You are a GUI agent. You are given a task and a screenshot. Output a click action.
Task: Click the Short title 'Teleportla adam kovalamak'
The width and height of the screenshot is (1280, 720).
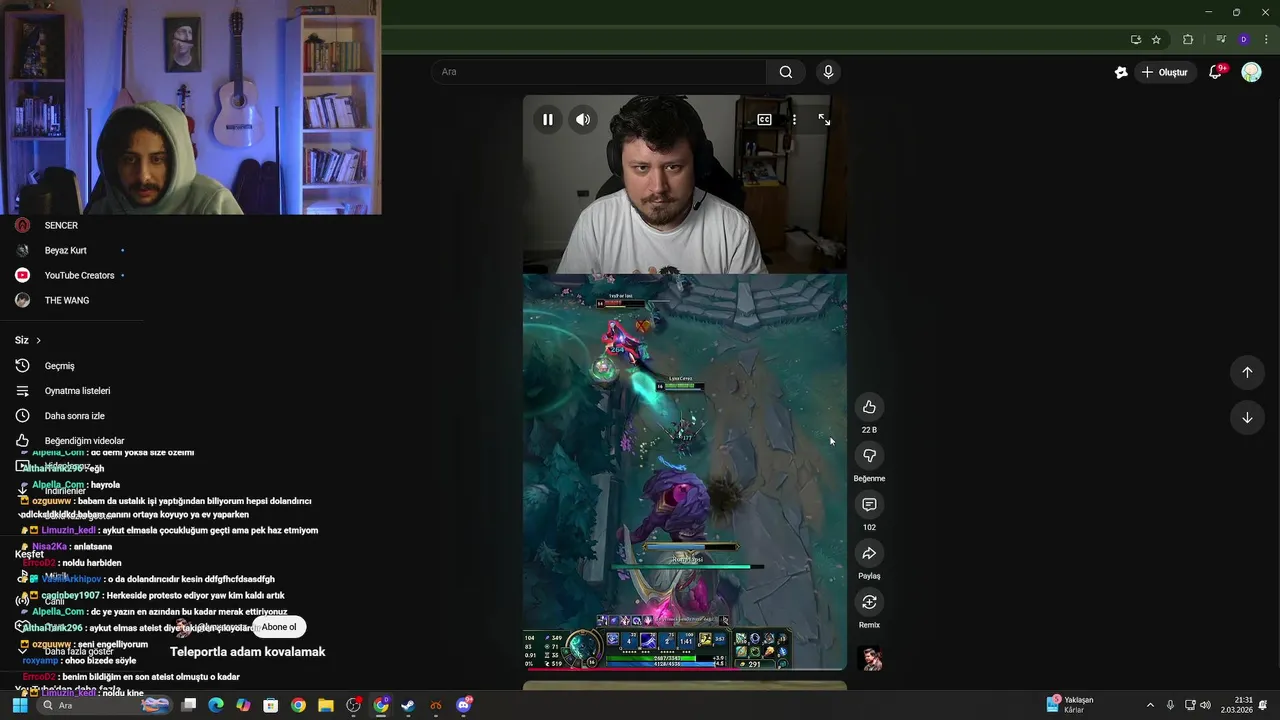click(x=248, y=652)
